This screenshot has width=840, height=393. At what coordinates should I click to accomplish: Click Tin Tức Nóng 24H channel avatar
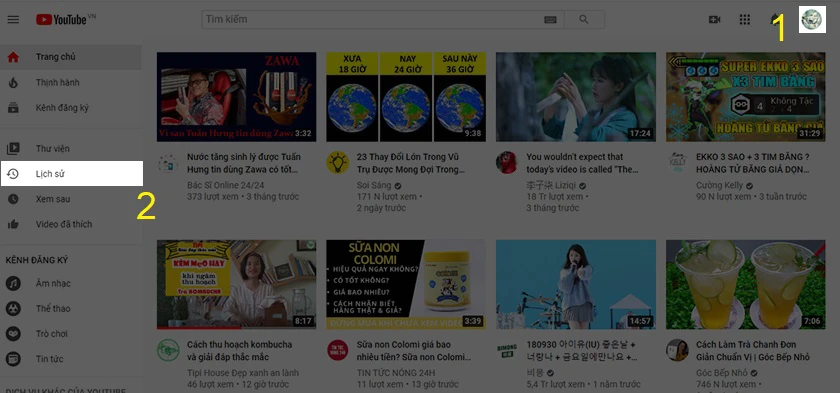[x=338, y=350]
